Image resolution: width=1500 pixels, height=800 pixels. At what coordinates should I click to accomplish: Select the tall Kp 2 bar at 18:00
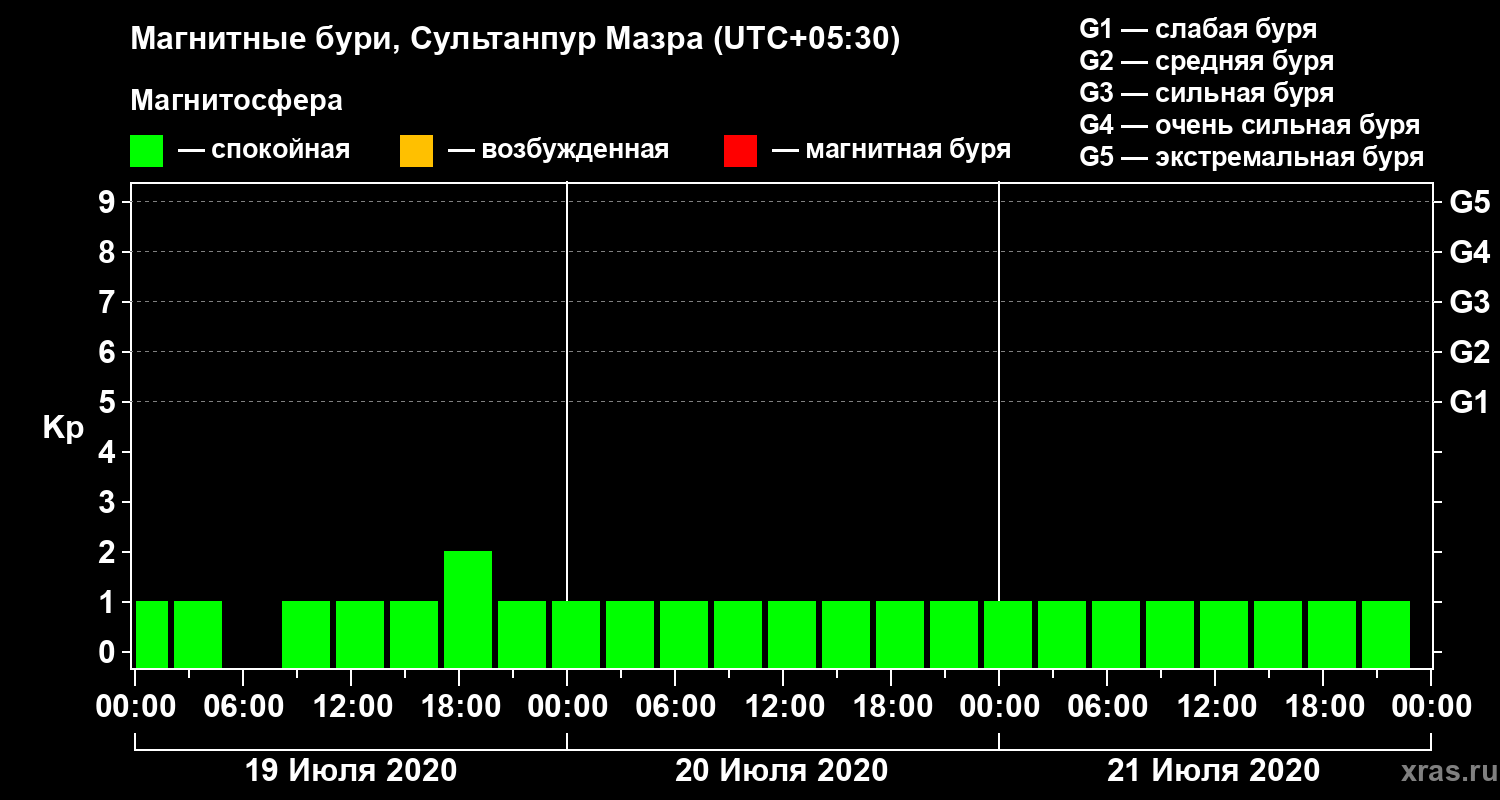tap(468, 609)
